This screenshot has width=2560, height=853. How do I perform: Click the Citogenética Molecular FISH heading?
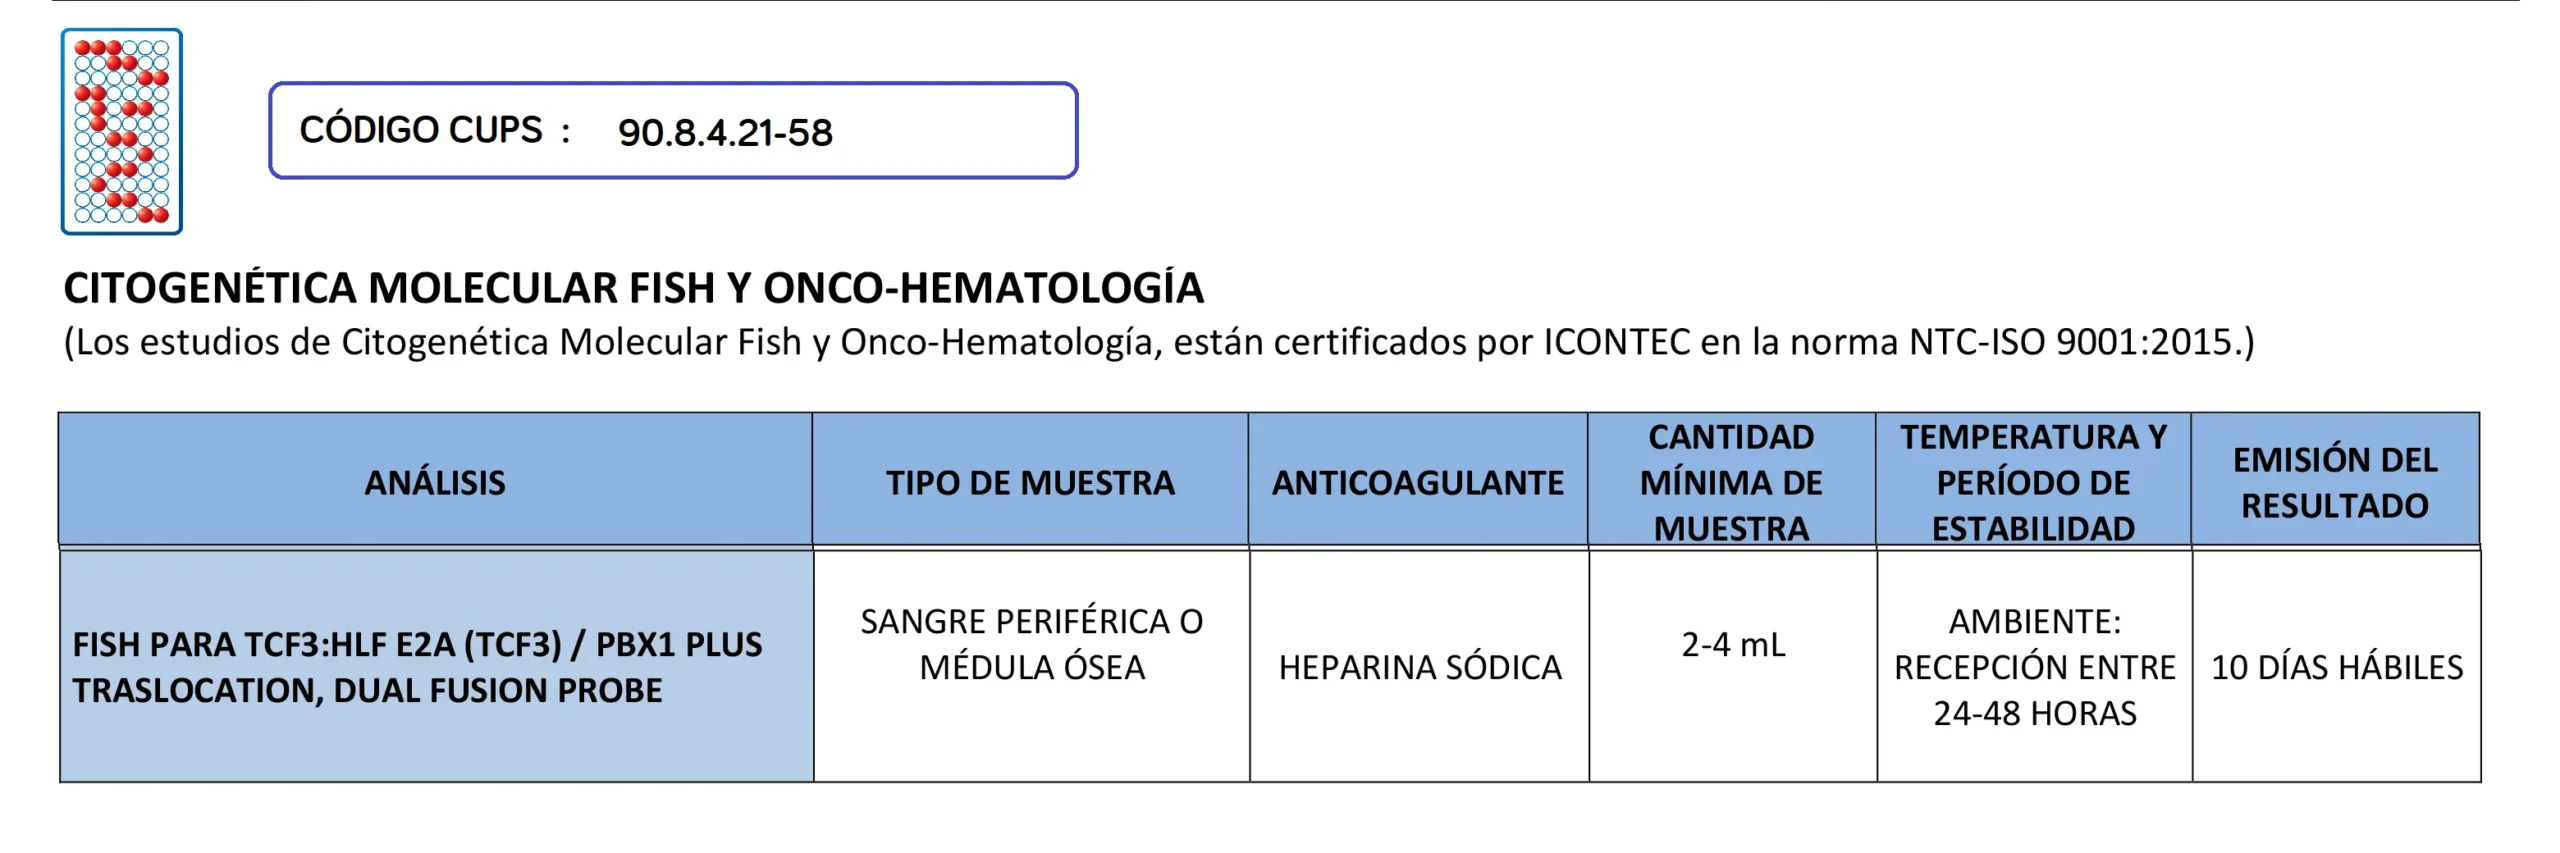633,288
